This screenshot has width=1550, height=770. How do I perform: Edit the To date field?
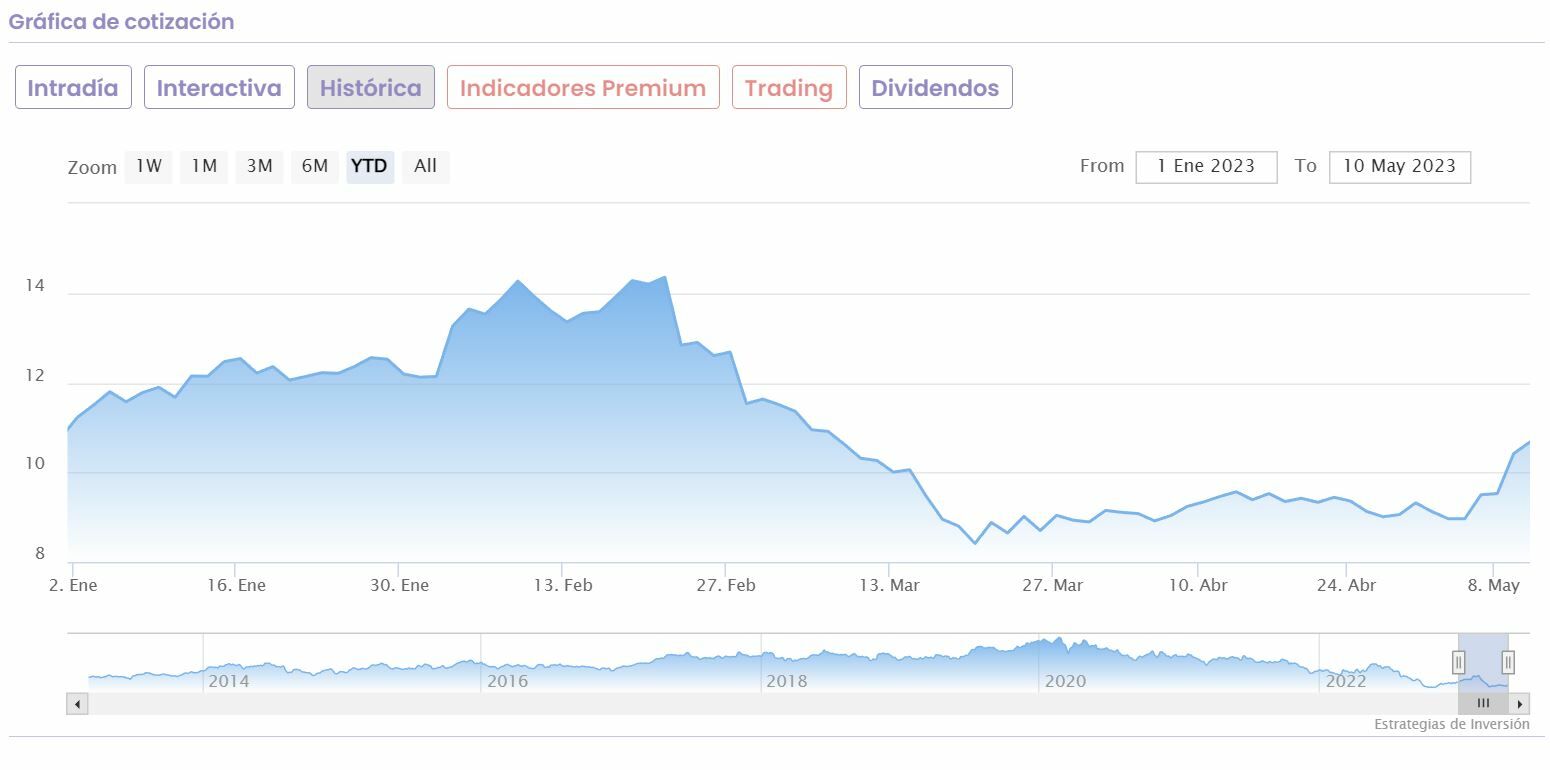coord(1399,167)
